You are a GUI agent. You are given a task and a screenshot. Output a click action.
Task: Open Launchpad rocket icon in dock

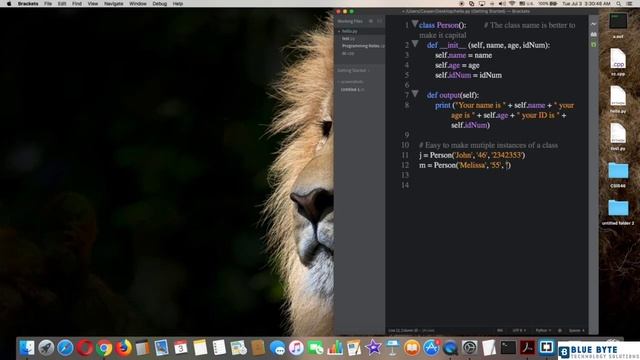tap(46, 348)
